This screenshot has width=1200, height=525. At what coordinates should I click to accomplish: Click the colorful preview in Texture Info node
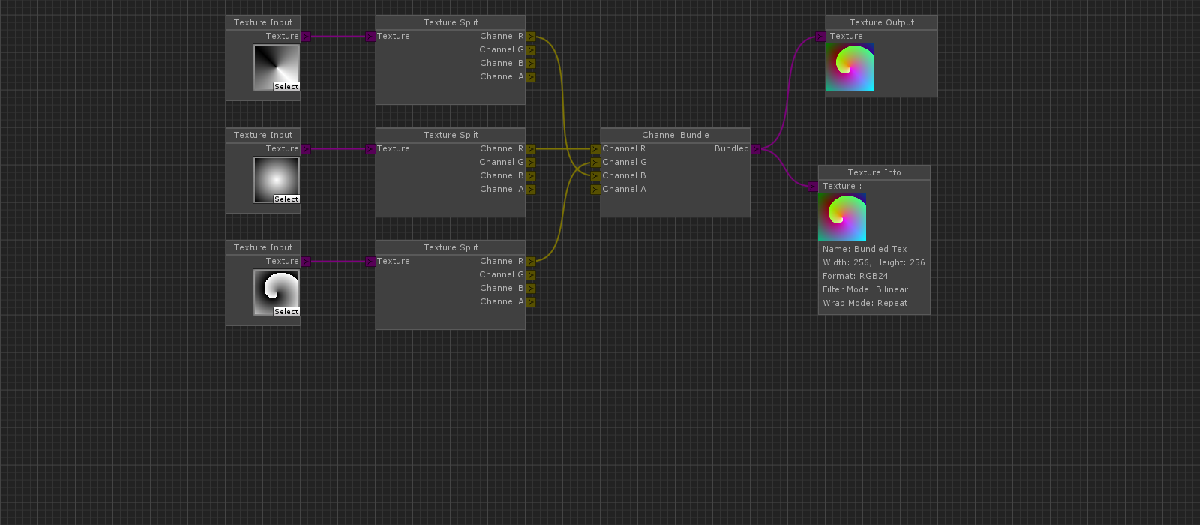(842, 217)
